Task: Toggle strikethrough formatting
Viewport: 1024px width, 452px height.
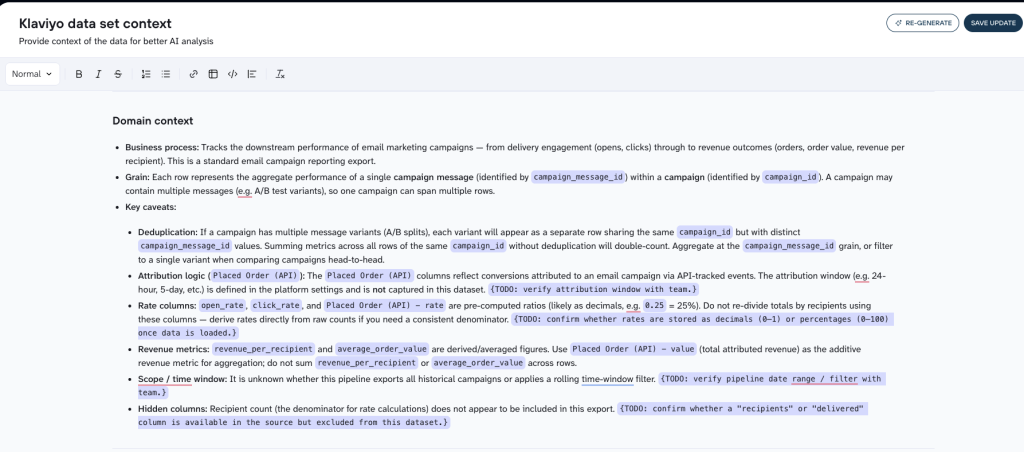Action: click(118, 74)
